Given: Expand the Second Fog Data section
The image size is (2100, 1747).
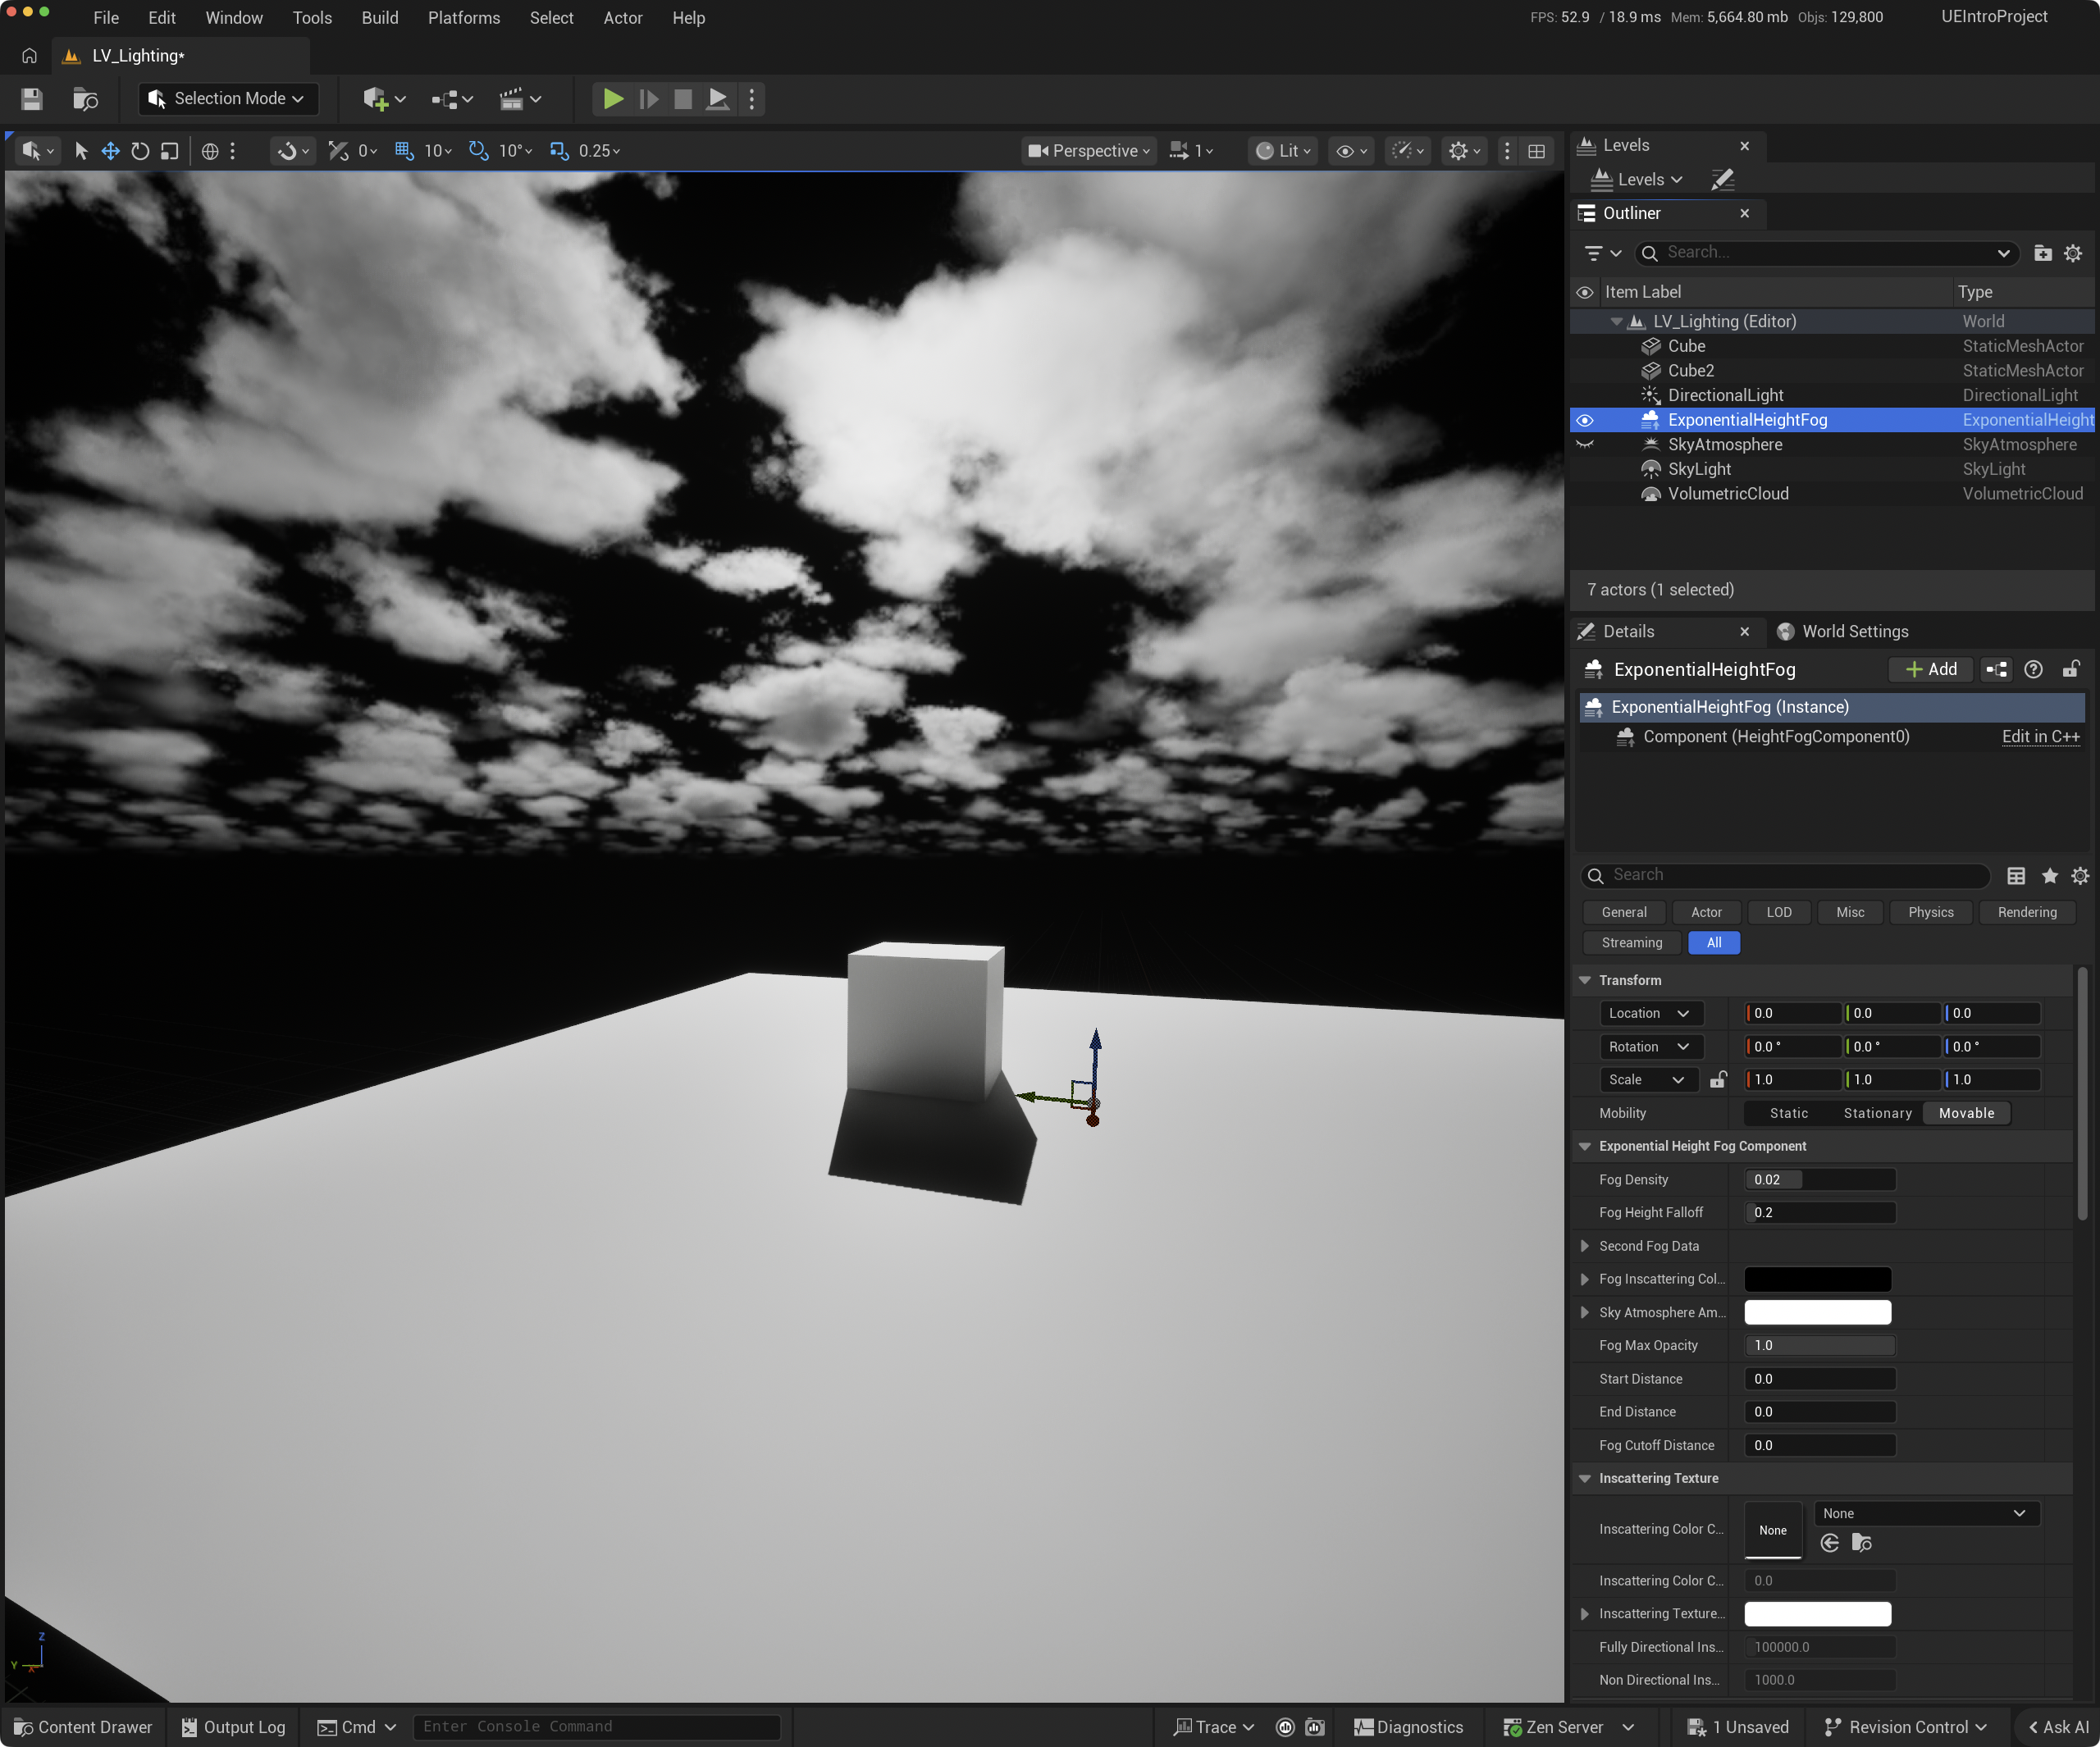Looking at the screenshot, I should (1585, 1246).
